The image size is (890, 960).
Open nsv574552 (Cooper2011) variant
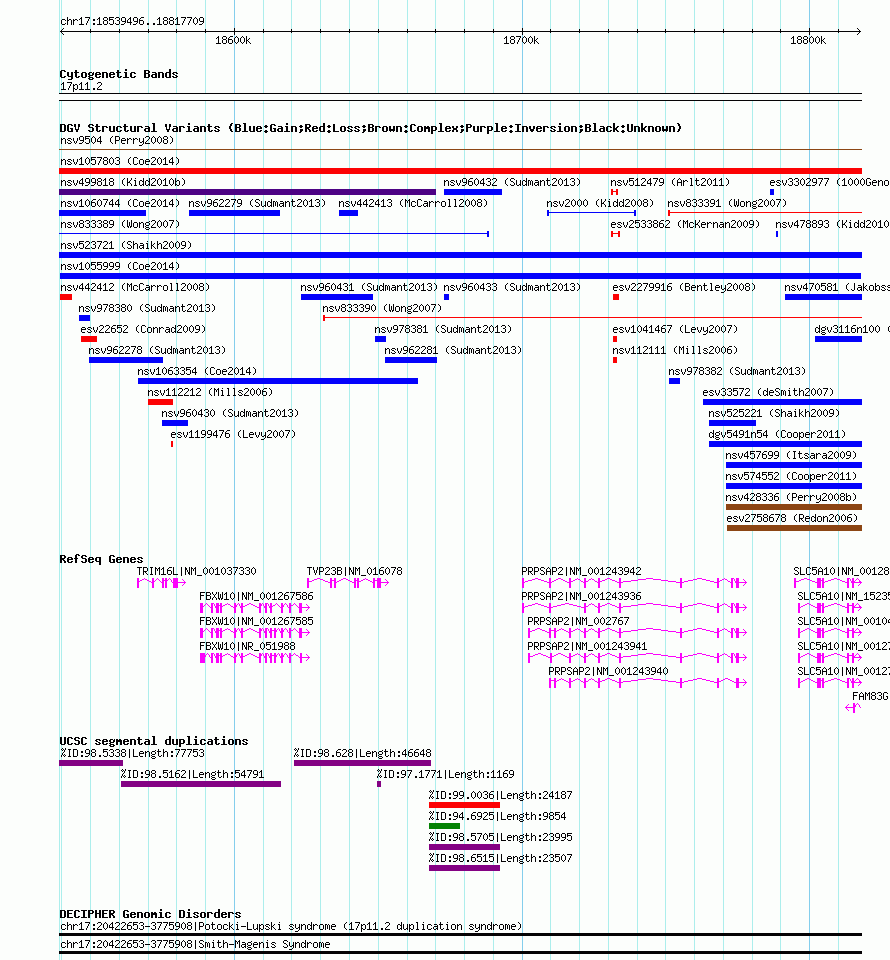click(x=794, y=486)
